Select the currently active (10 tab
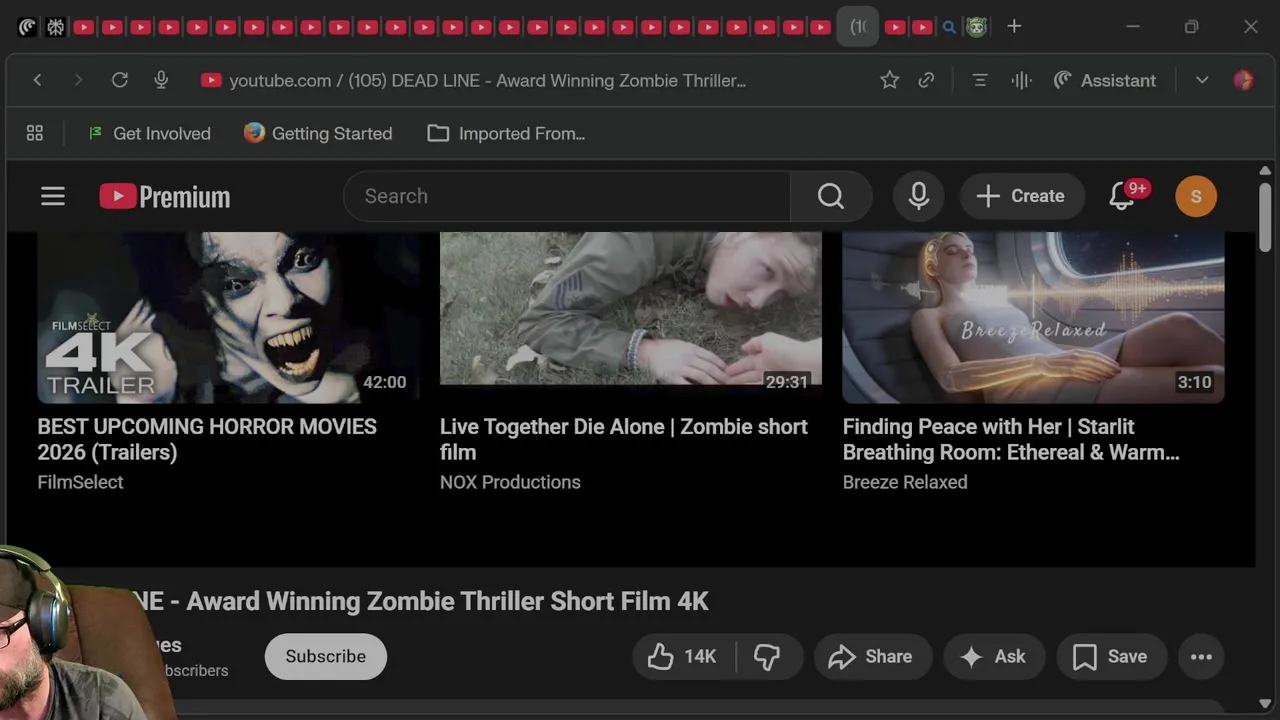This screenshot has height=720, width=1280. pos(857,27)
